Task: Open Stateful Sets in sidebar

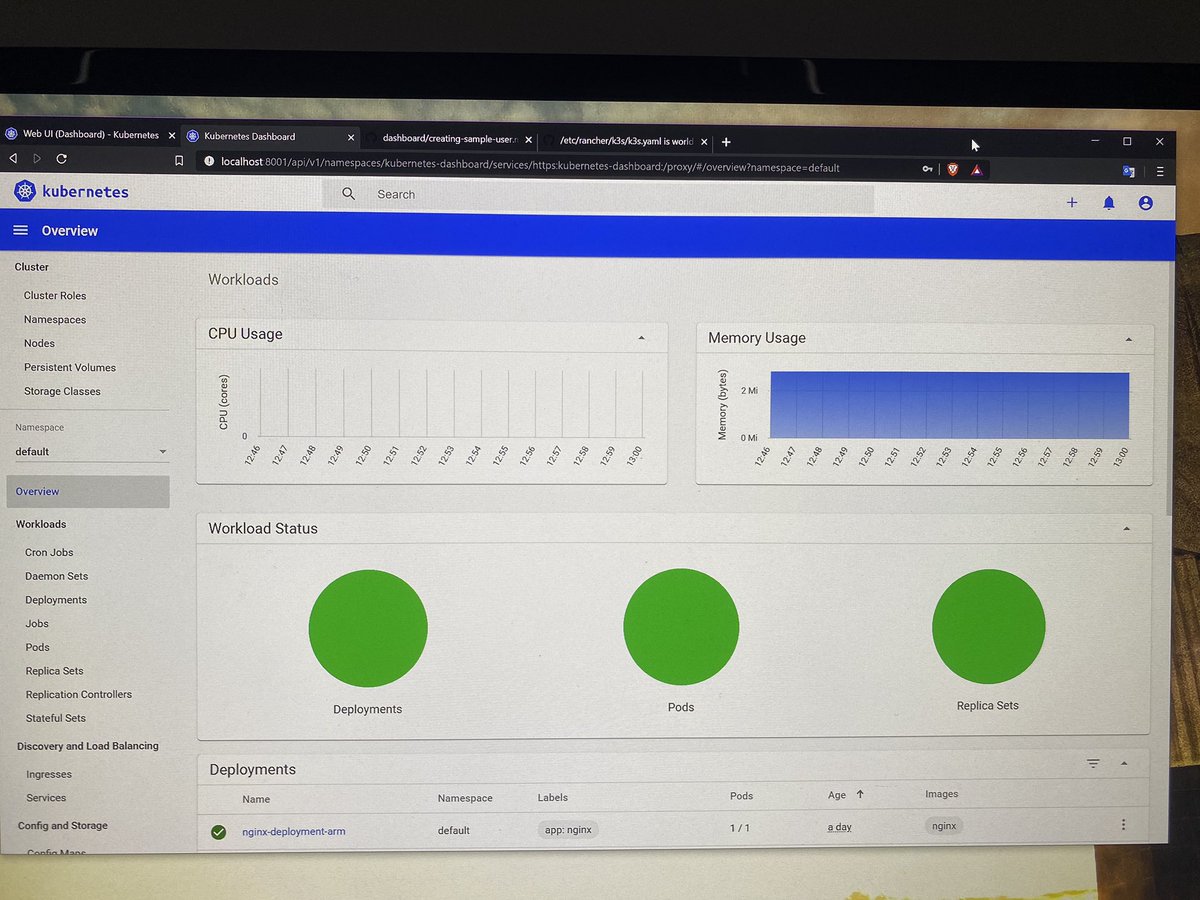Action: click(56, 719)
